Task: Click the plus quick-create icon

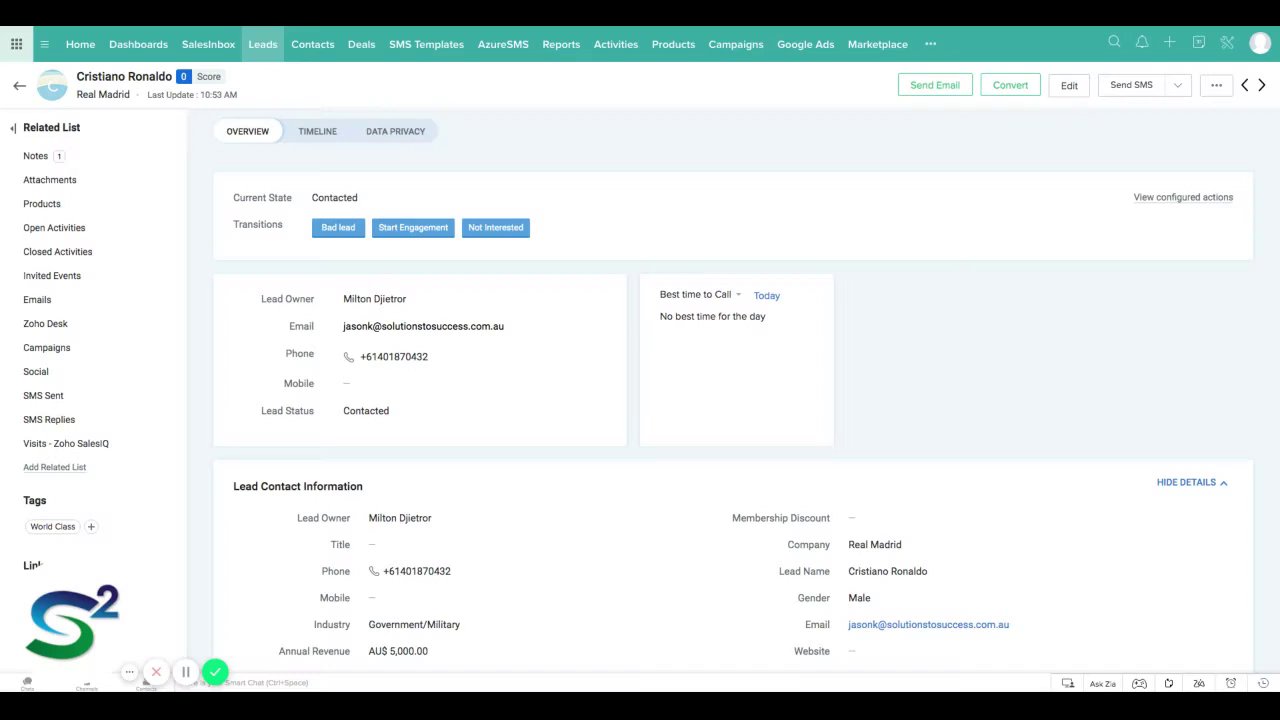Action: (1169, 42)
